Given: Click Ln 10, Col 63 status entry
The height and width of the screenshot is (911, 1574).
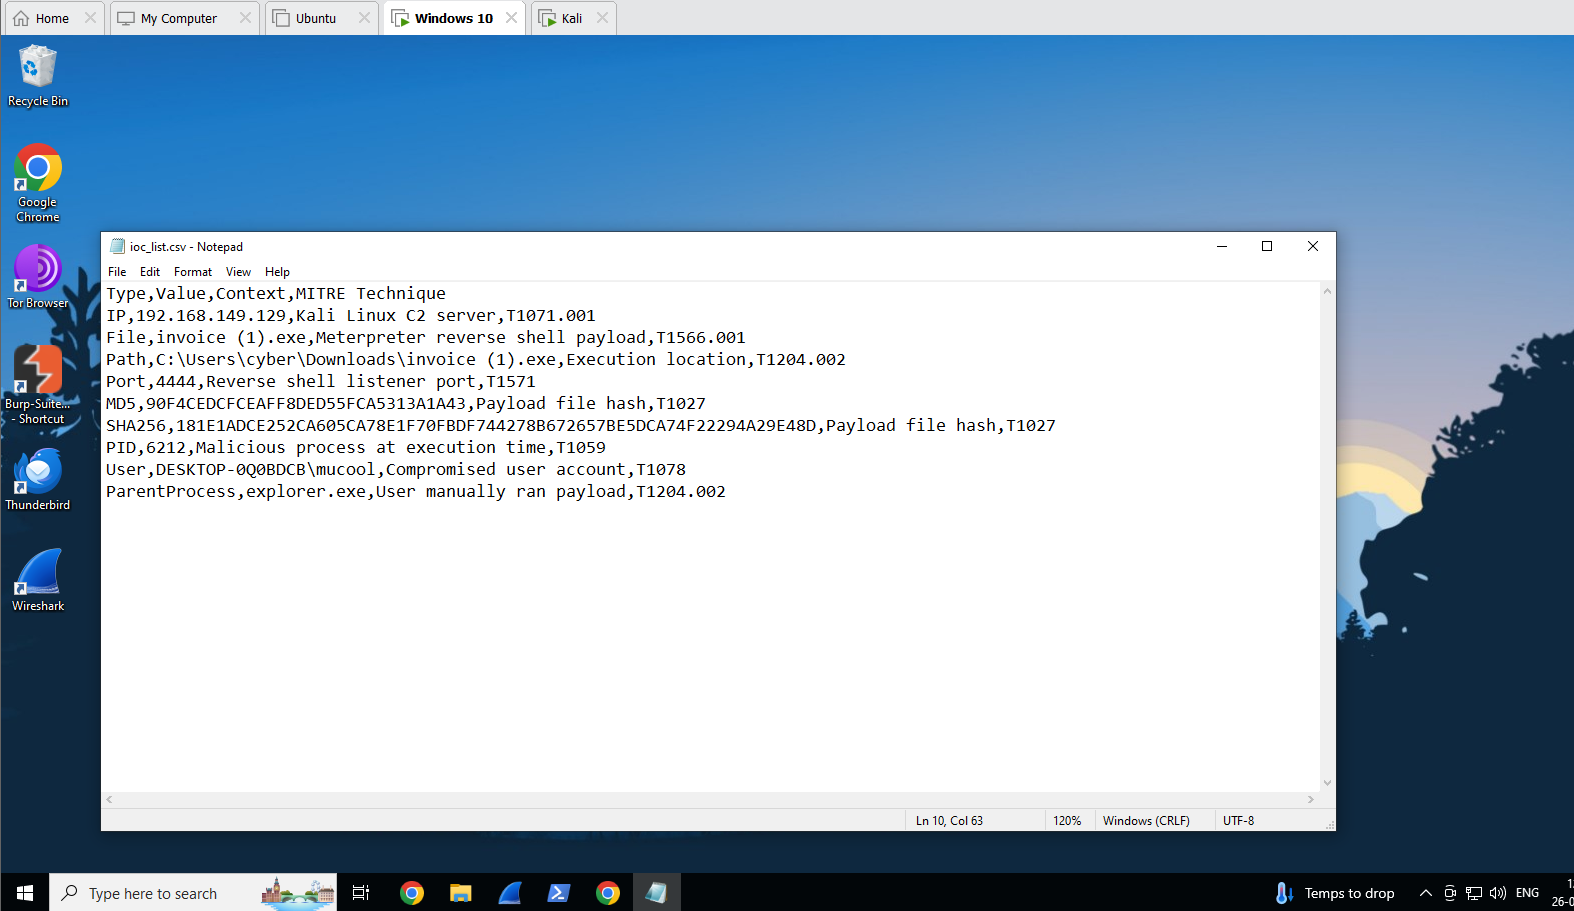Looking at the screenshot, I should 949,821.
